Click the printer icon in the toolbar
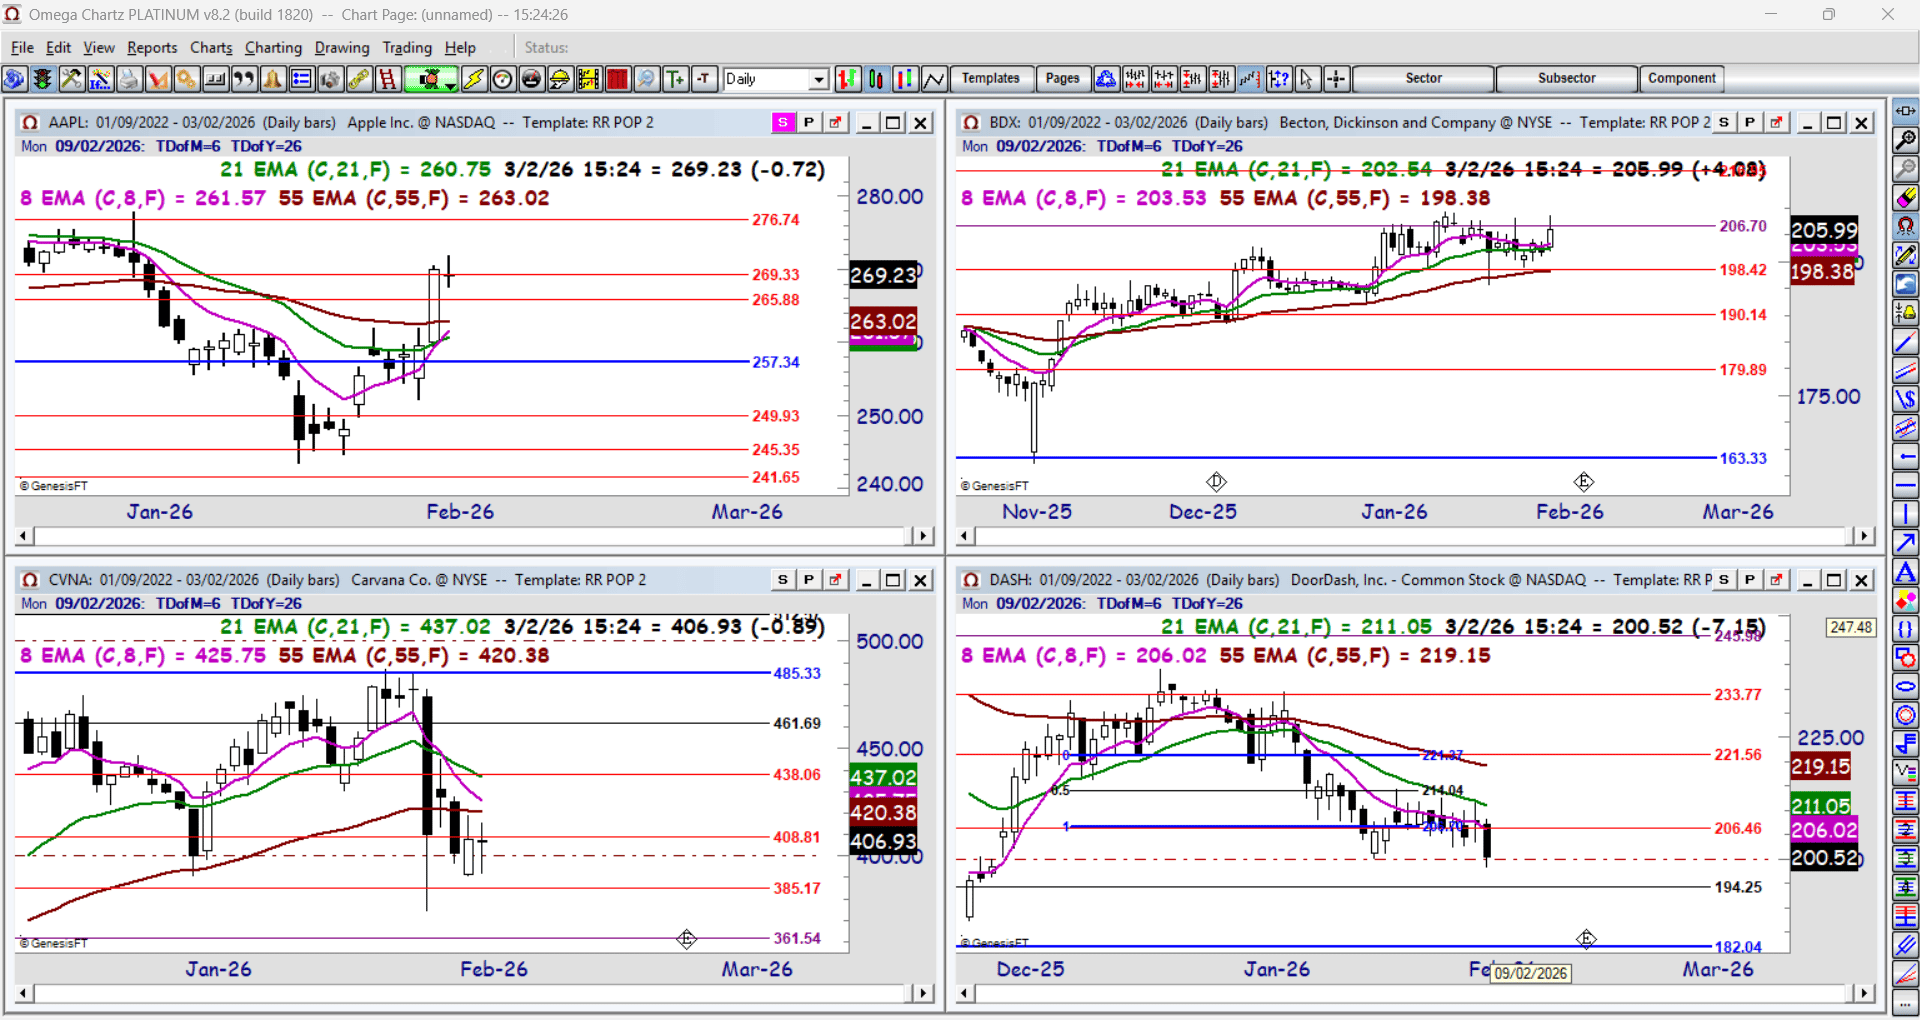 point(129,79)
